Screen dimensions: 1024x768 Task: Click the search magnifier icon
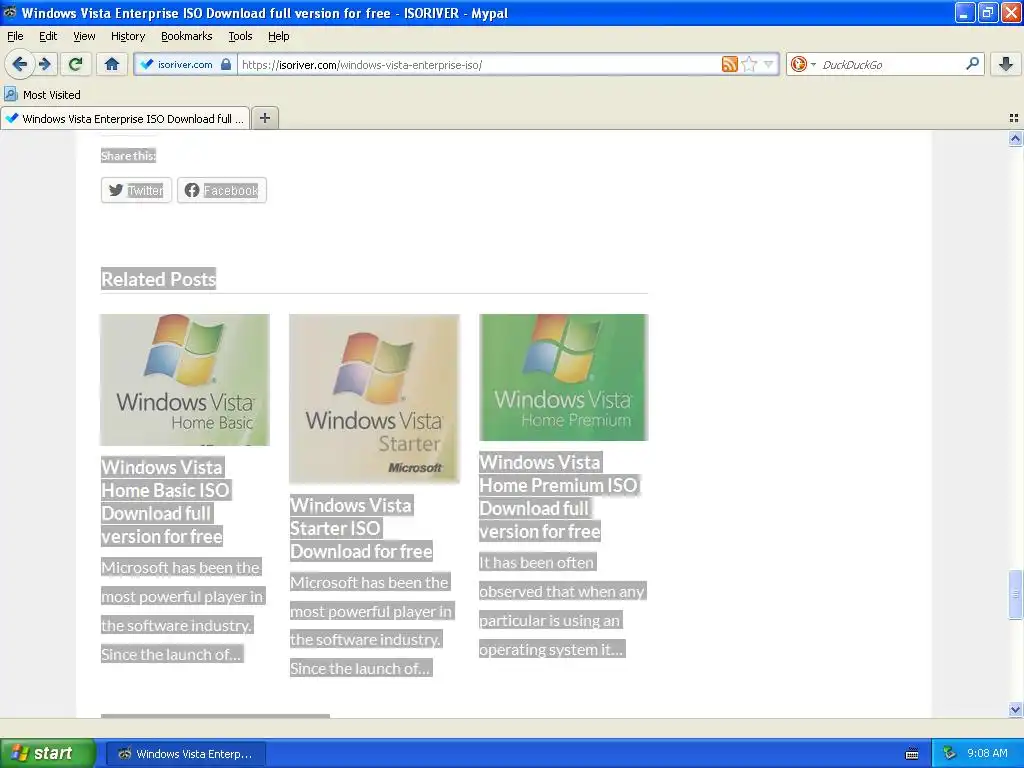tap(972, 64)
